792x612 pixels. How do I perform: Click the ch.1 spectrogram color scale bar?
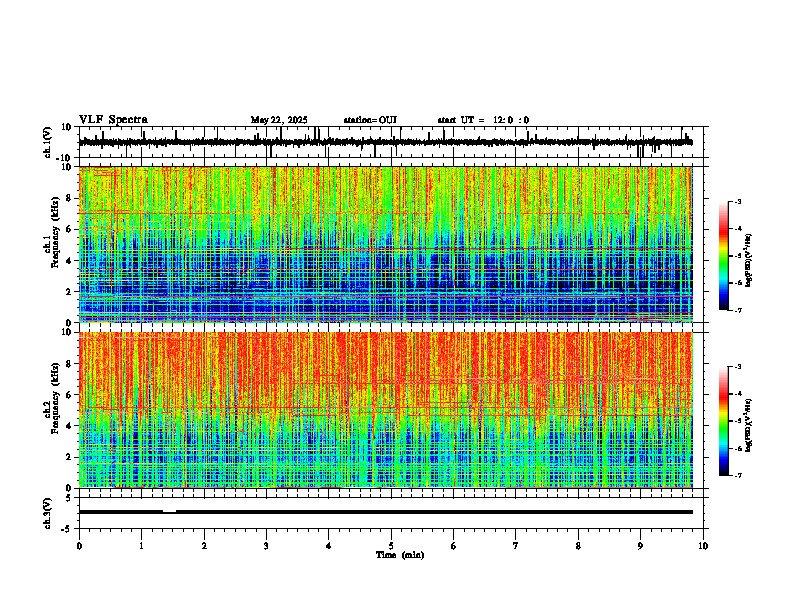click(x=724, y=256)
